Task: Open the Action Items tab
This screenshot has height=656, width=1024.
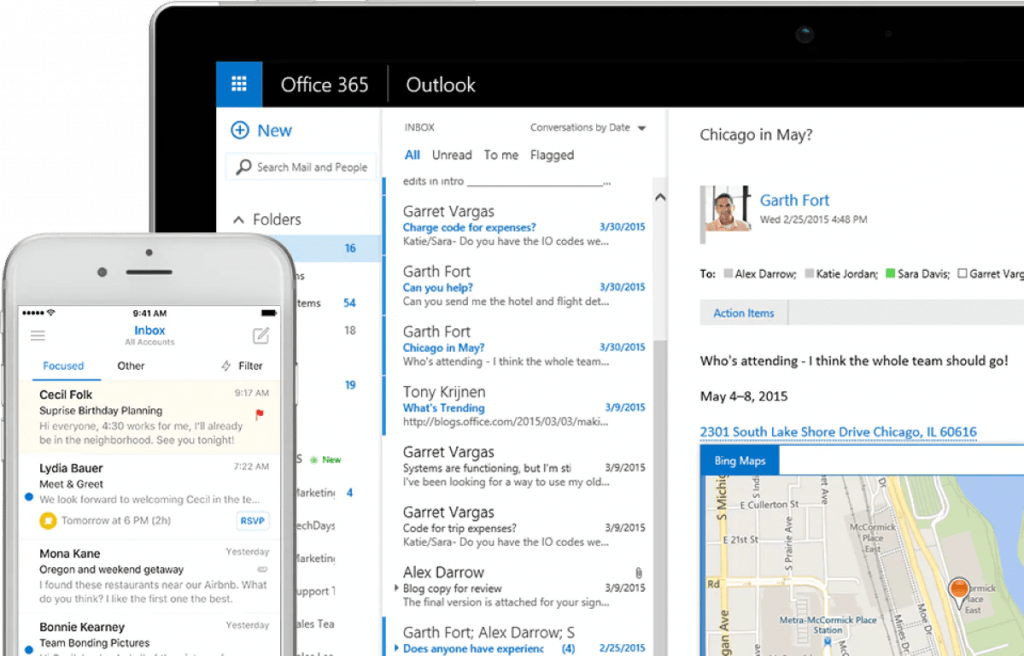Action: click(744, 313)
